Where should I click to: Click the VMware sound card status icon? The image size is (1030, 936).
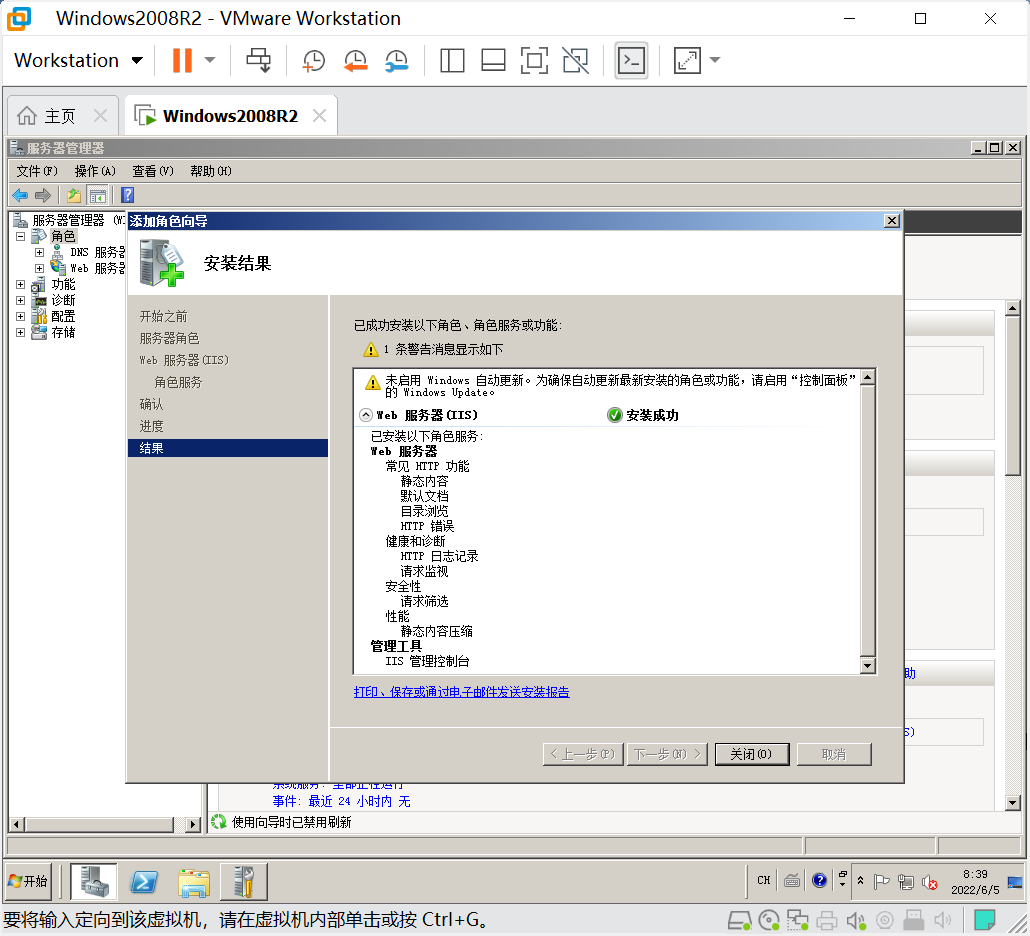pos(856,920)
